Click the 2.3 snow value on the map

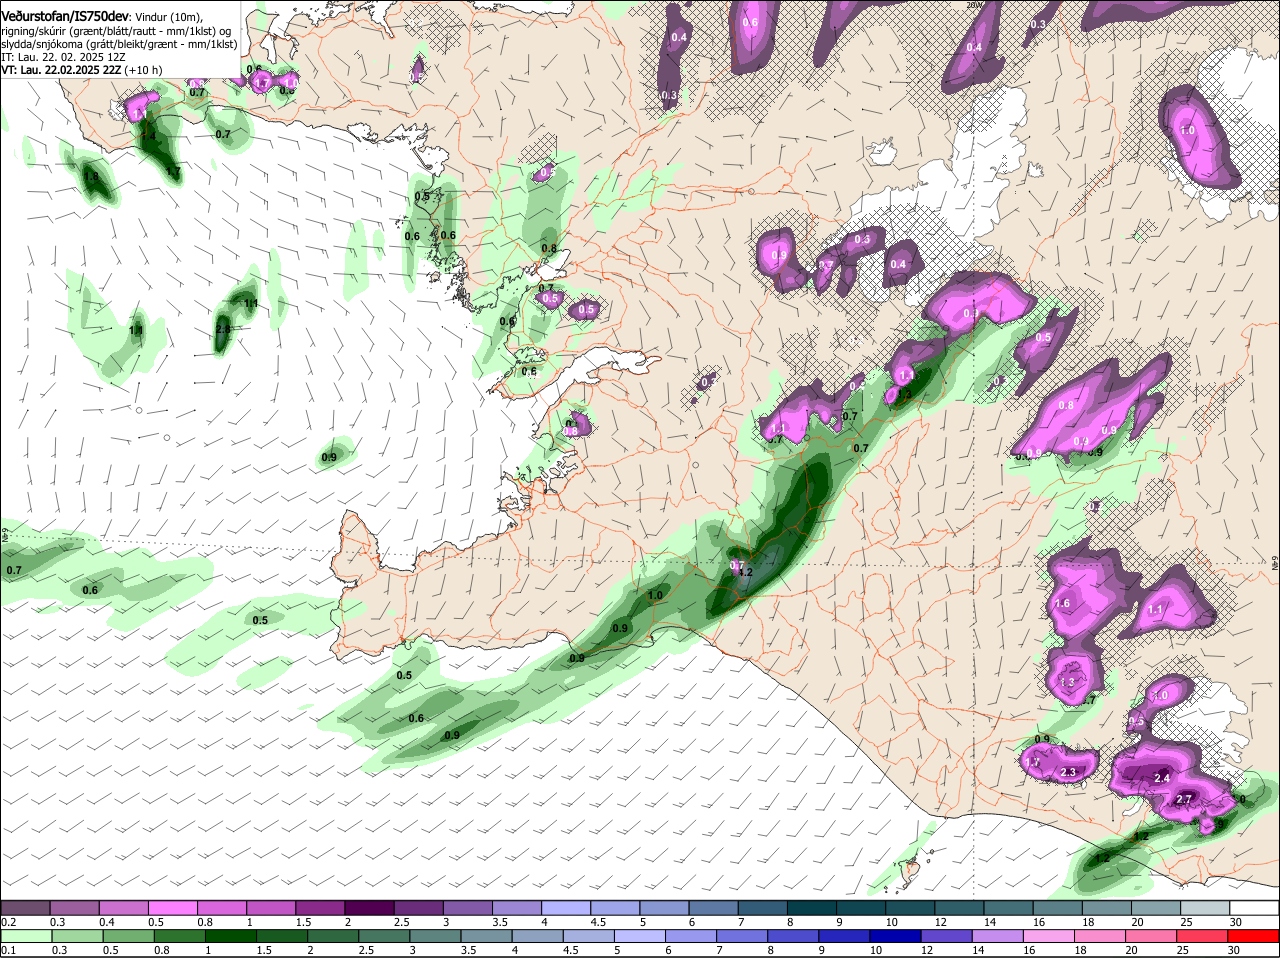[x=1067, y=772]
